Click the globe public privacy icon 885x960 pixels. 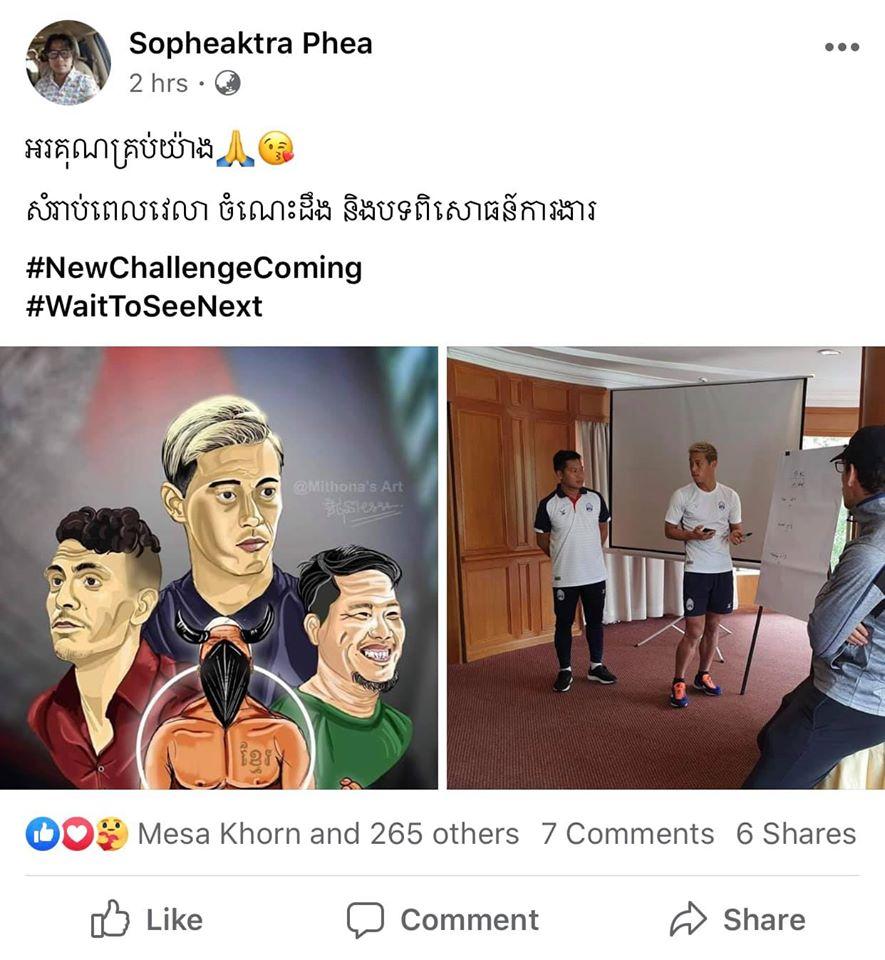click(227, 83)
